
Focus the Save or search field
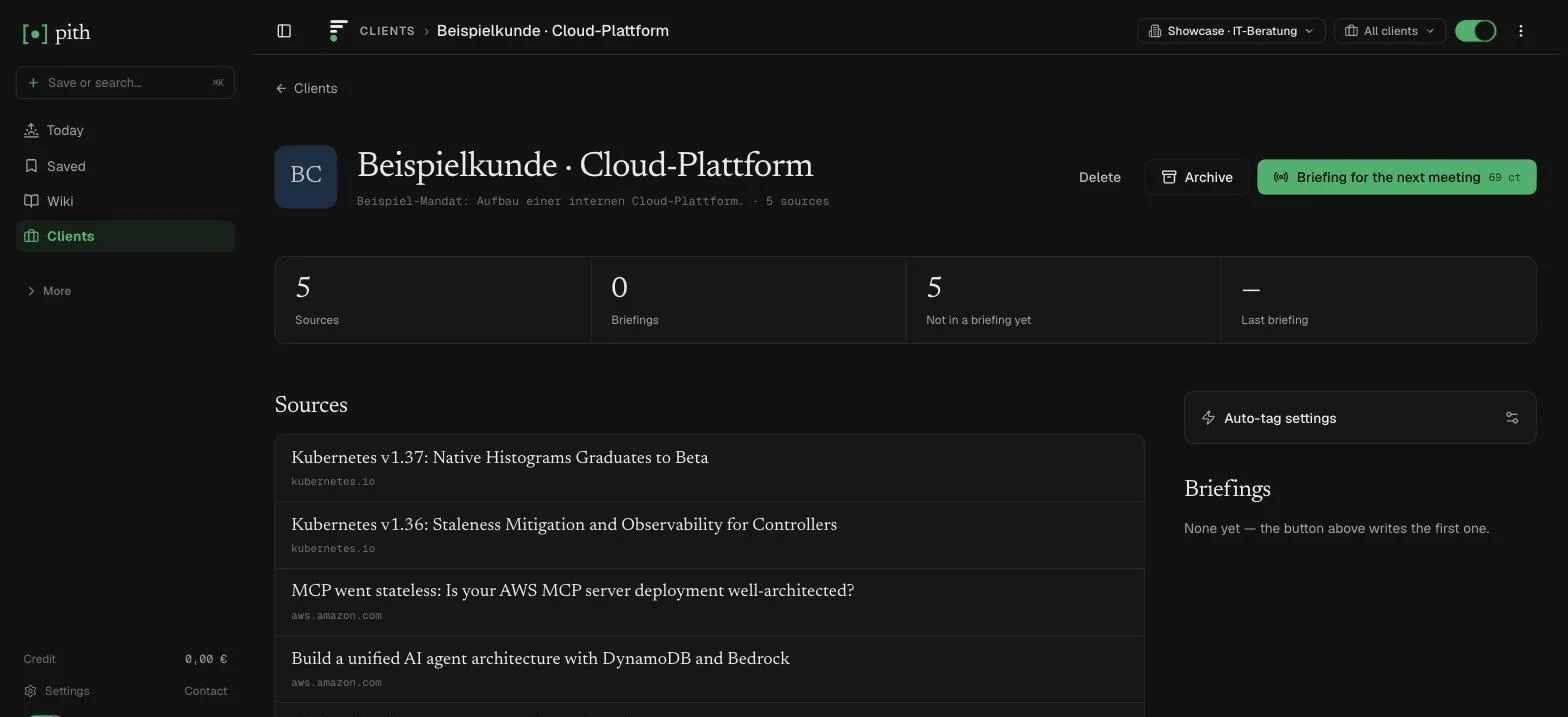pyautogui.click(x=125, y=82)
